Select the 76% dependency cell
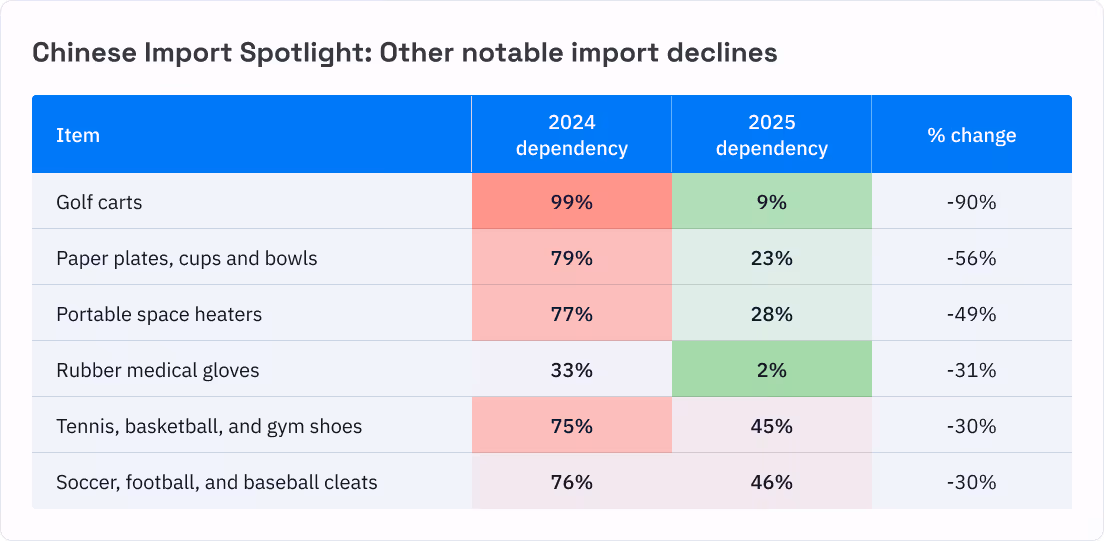The height and width of the screenshot is (541, 1104). (x=571, y=481)
